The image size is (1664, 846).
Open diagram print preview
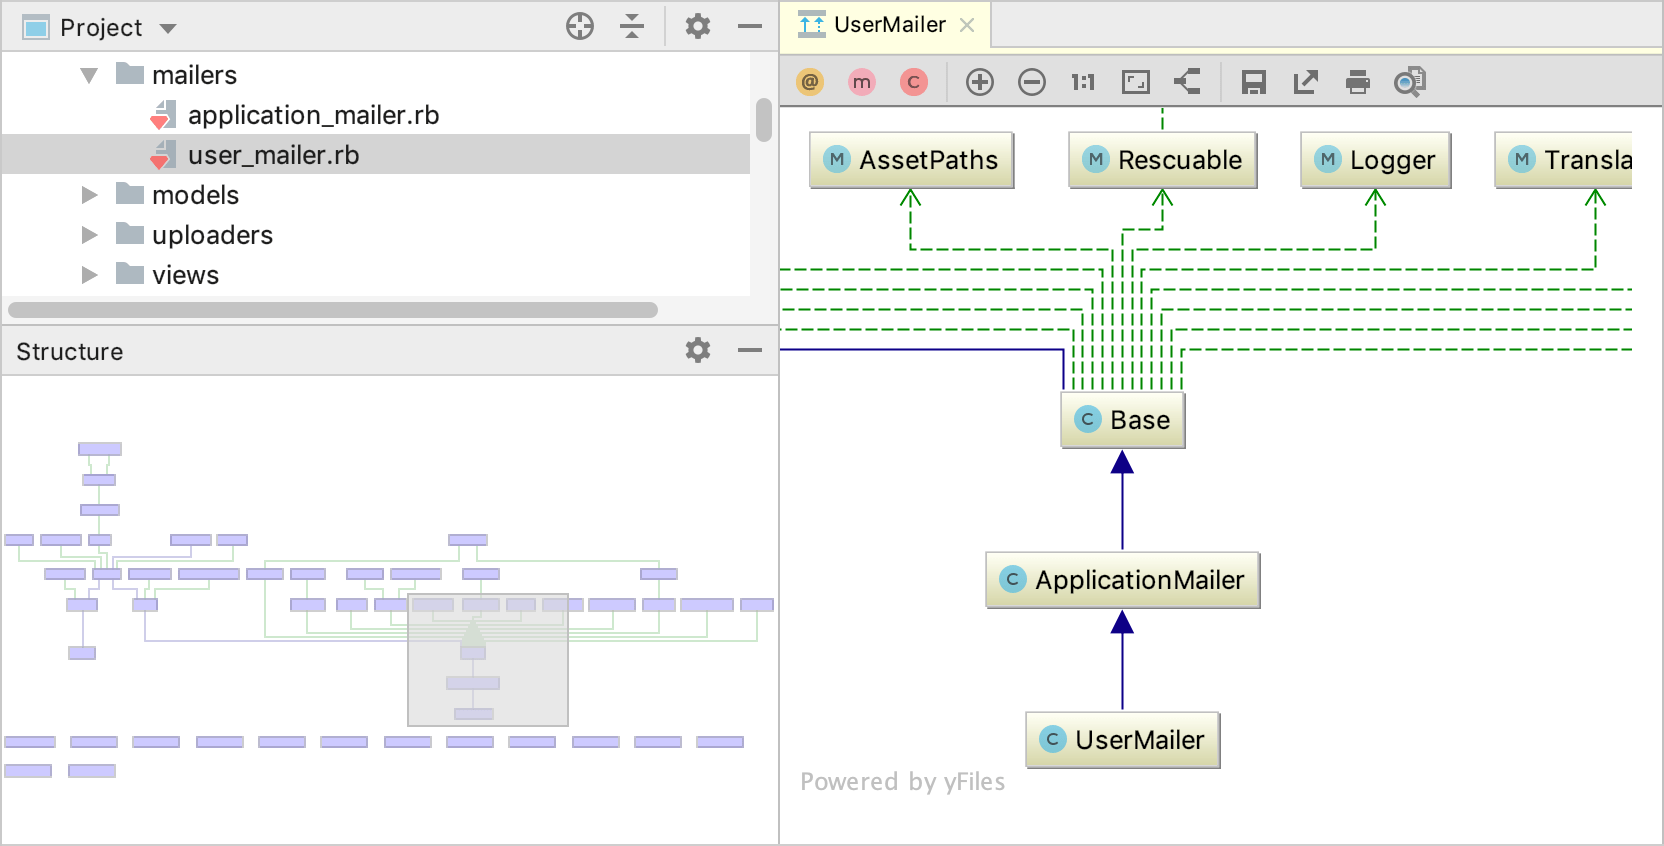click(1410, 82)
